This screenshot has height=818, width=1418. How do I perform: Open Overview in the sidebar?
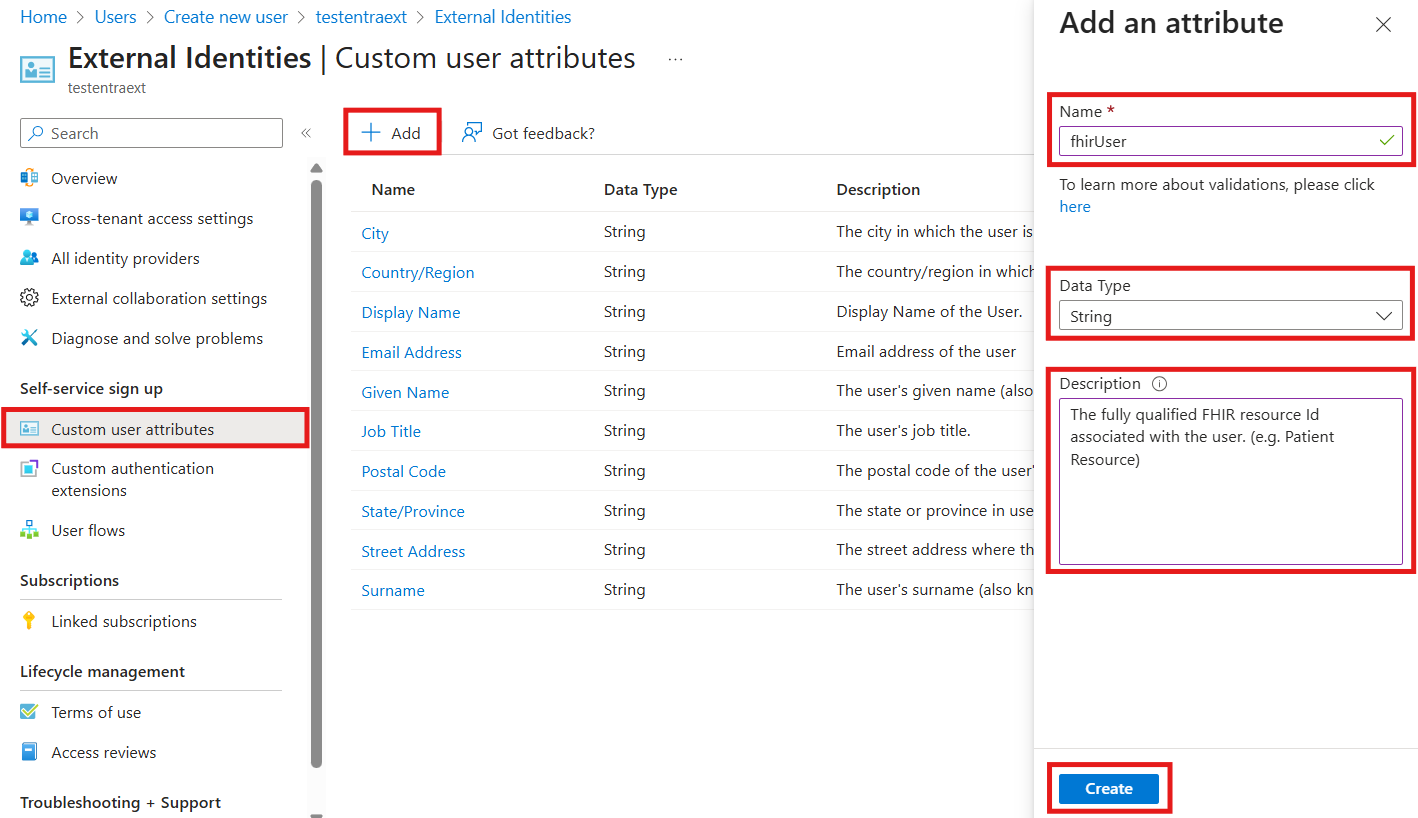(x=83, y=177)
